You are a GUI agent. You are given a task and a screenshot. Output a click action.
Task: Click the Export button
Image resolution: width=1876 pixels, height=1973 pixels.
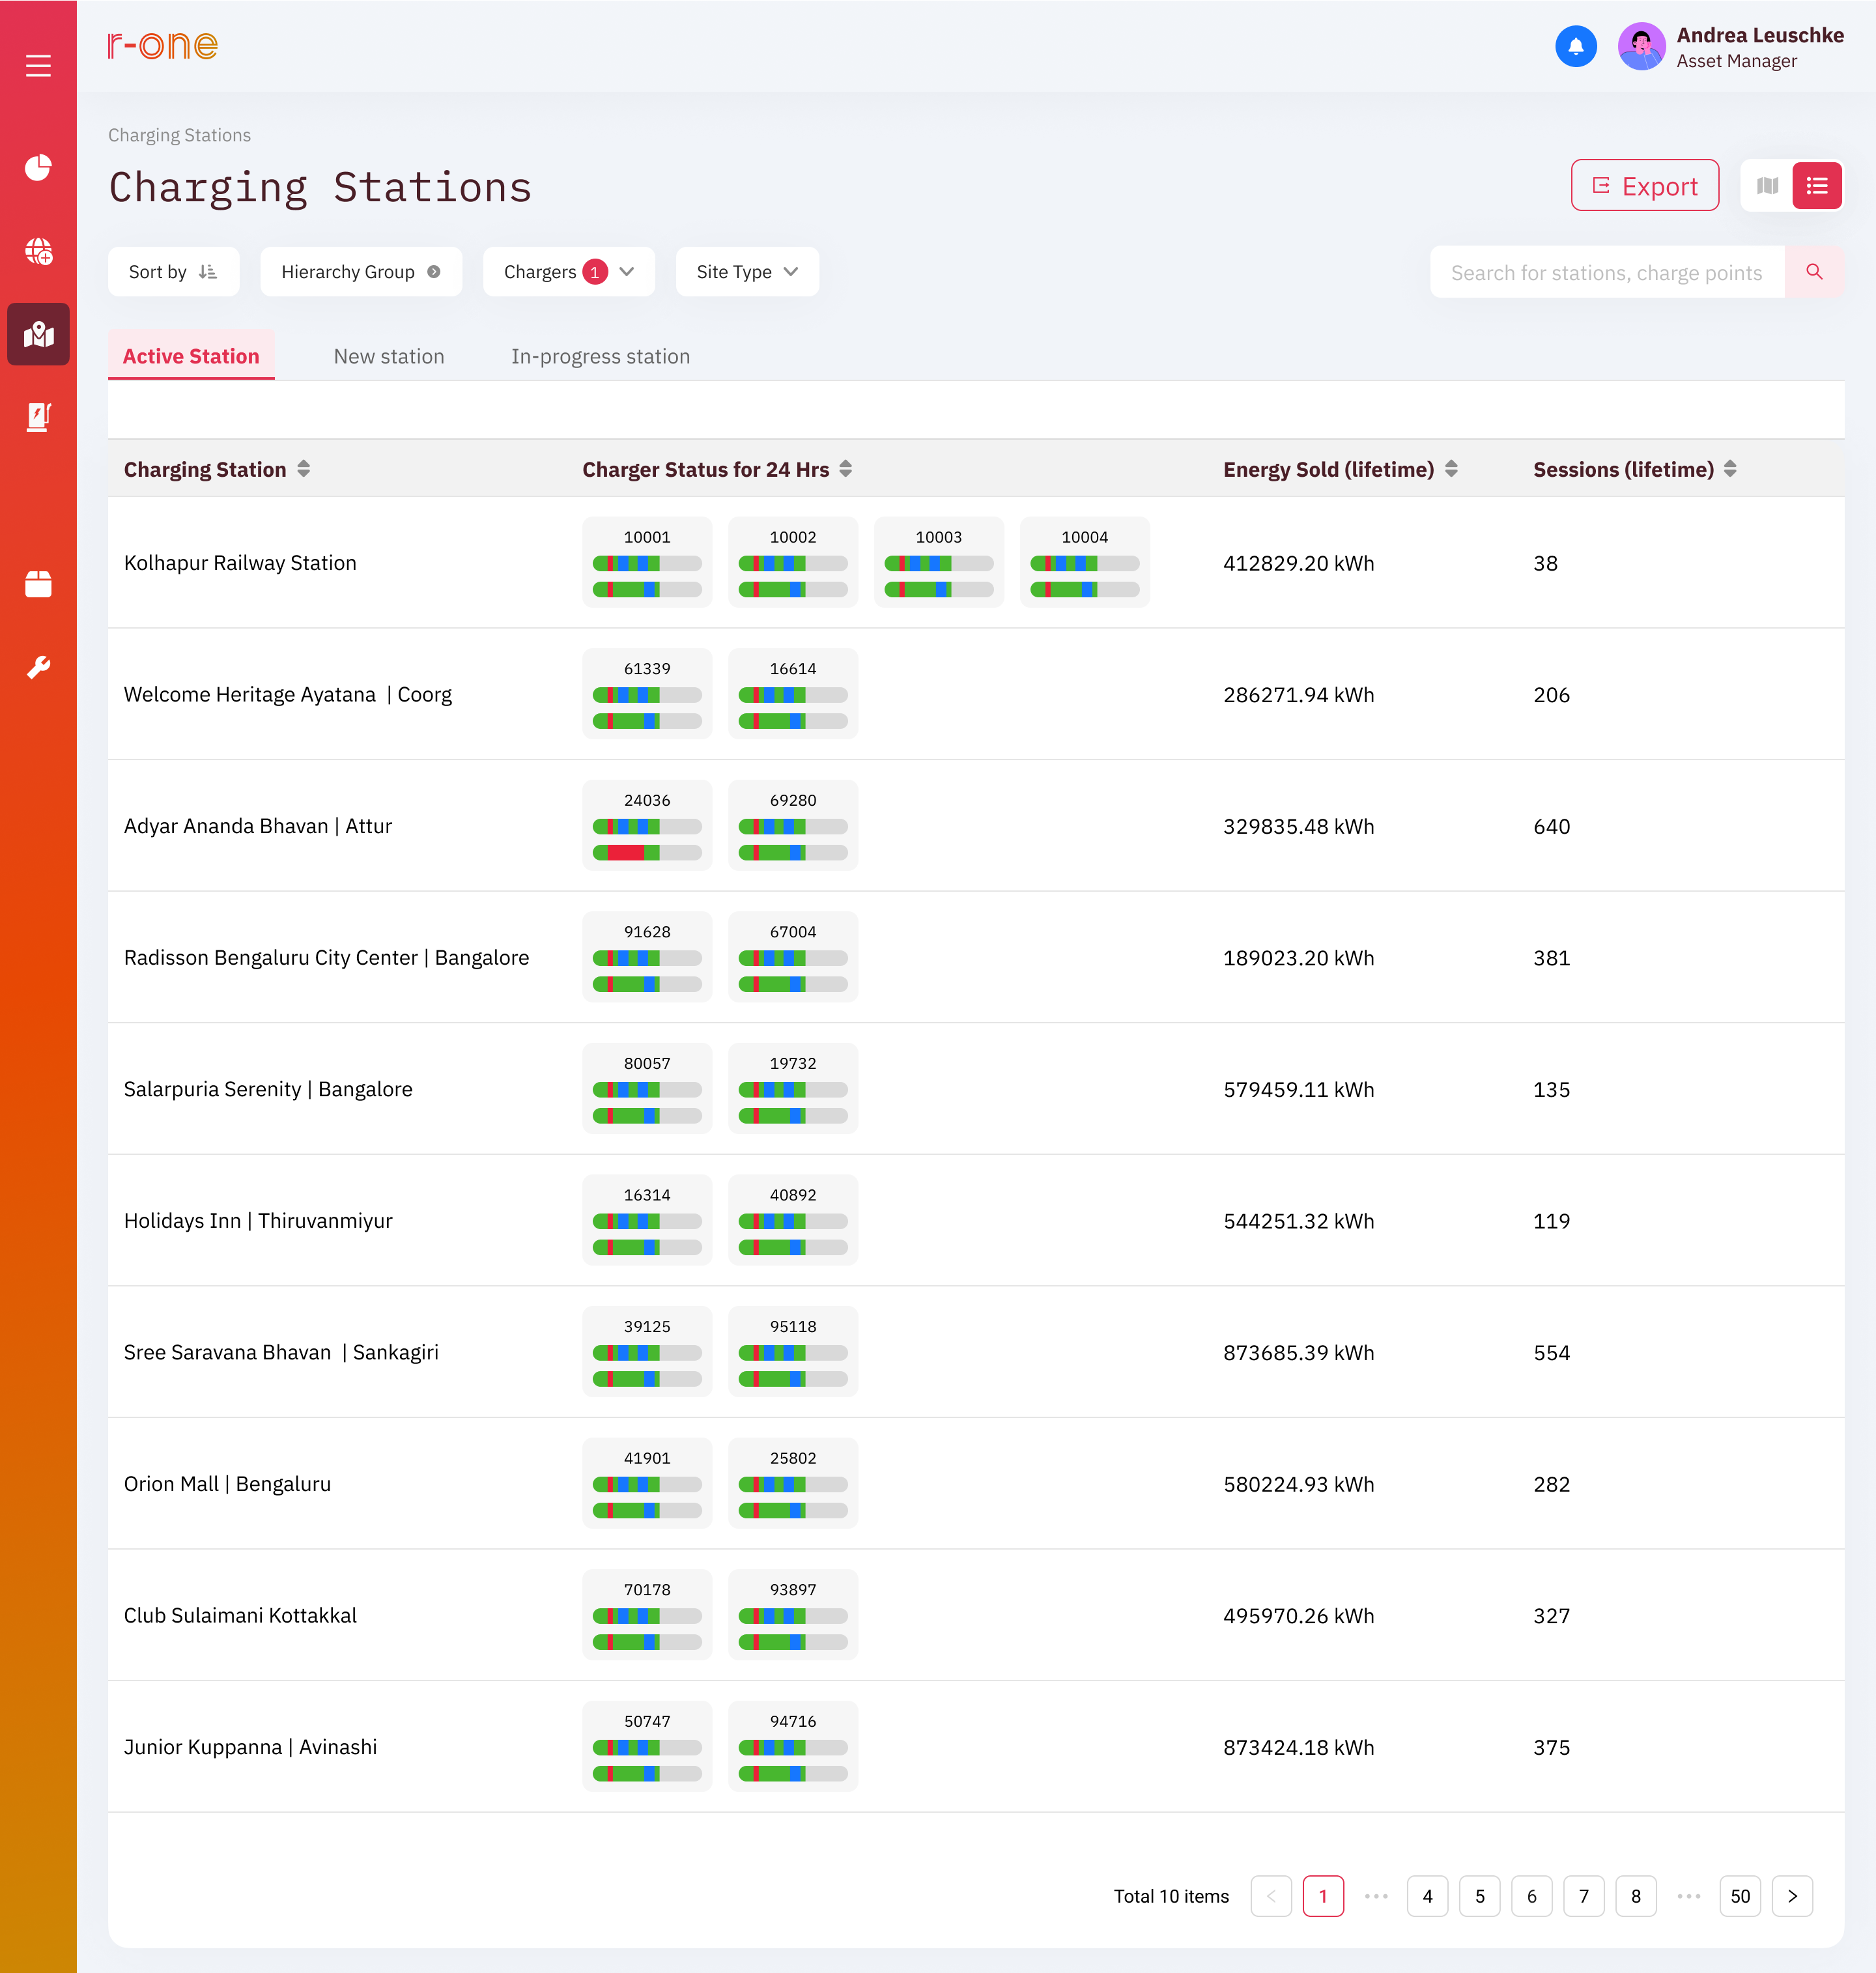point(1644,186)
